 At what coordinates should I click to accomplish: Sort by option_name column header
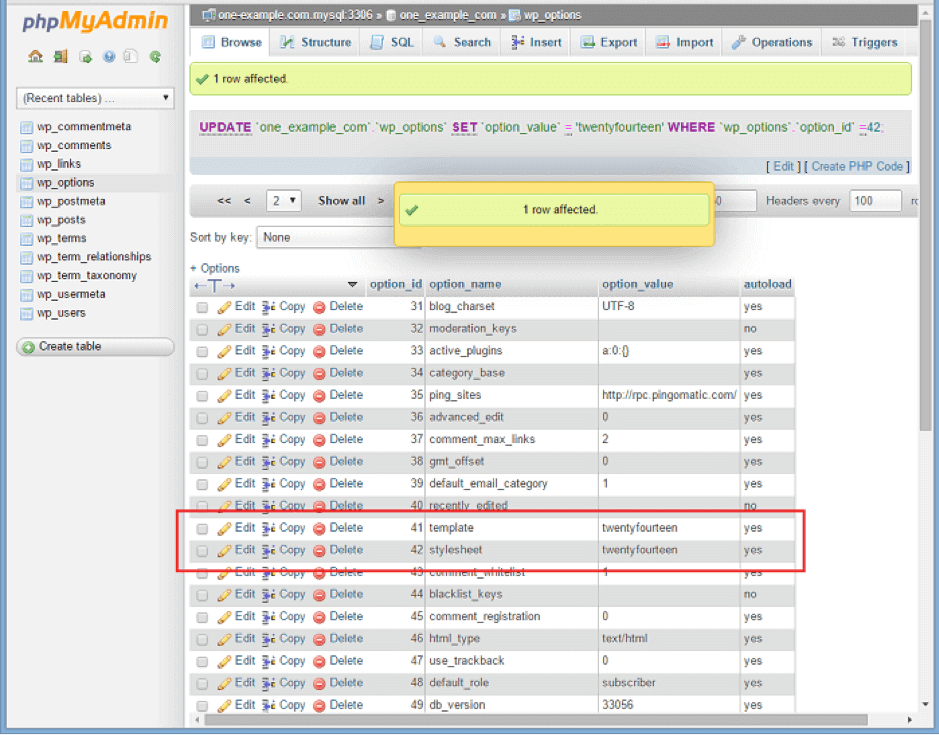coord(465,285)
